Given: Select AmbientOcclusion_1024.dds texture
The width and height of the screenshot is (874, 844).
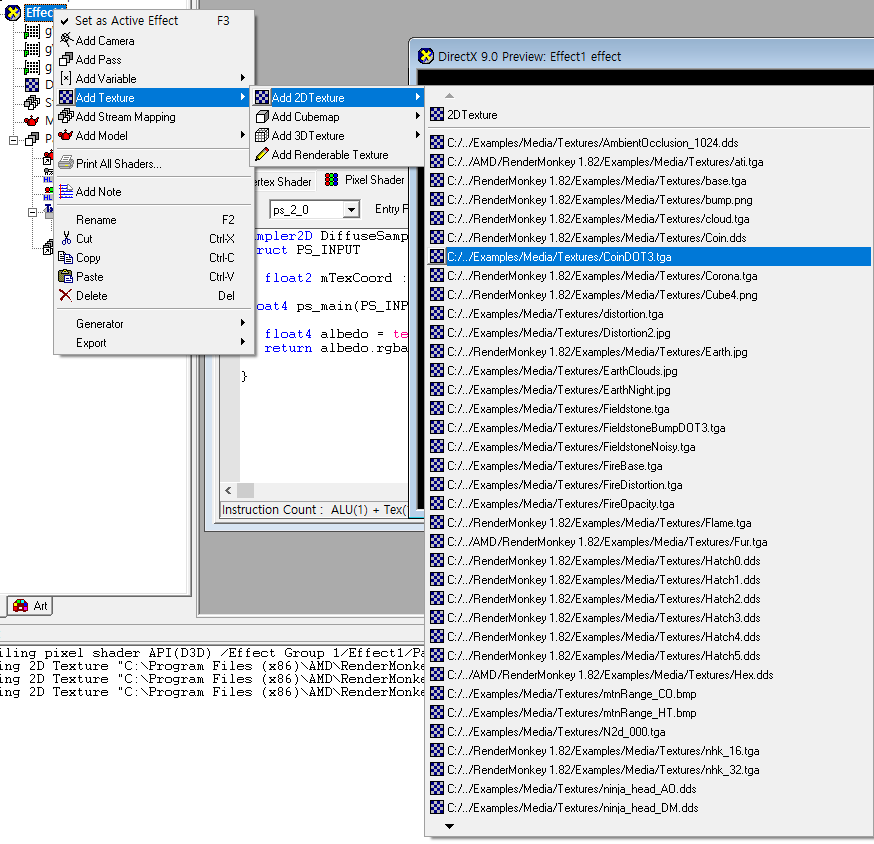Looking at the screenshot, I should [650, 143].
